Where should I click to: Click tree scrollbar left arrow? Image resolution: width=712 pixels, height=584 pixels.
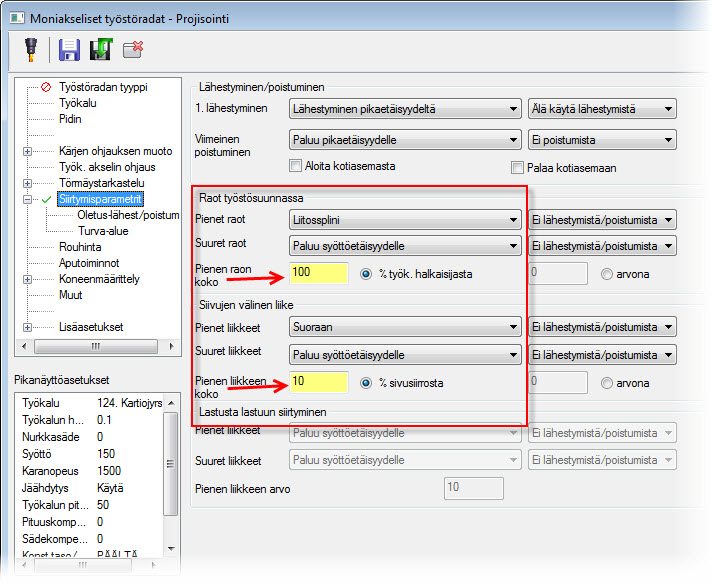pos(24,346)
